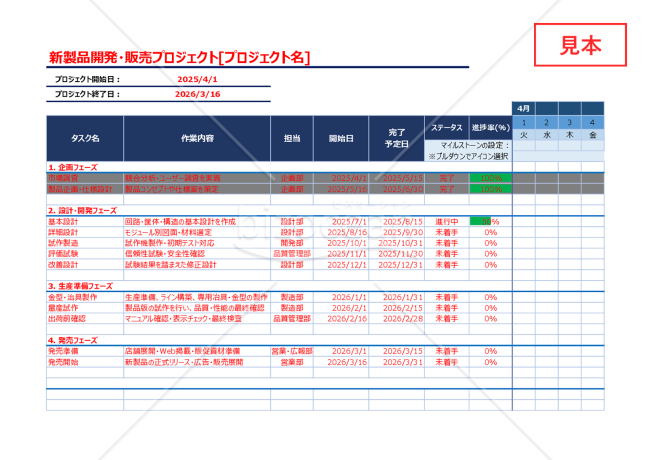
Task: Click the 2026/2/15 completion date cell
Action: (x=396, y=308)
